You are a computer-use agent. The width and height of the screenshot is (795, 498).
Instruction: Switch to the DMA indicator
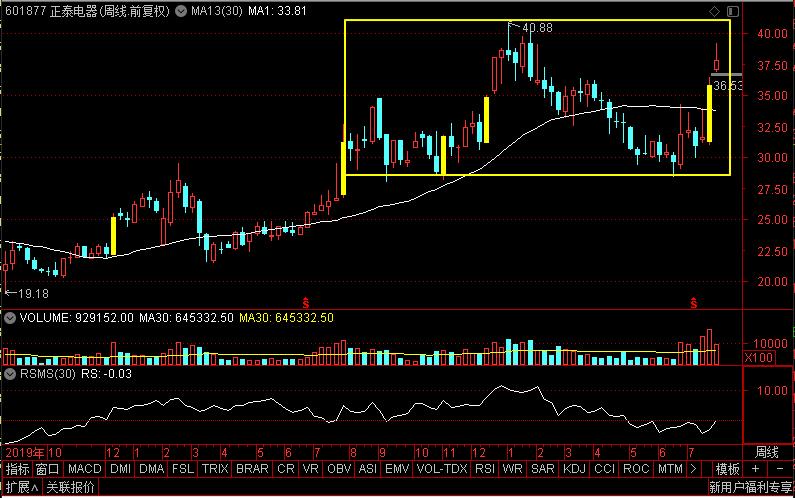tap(152, 469)
